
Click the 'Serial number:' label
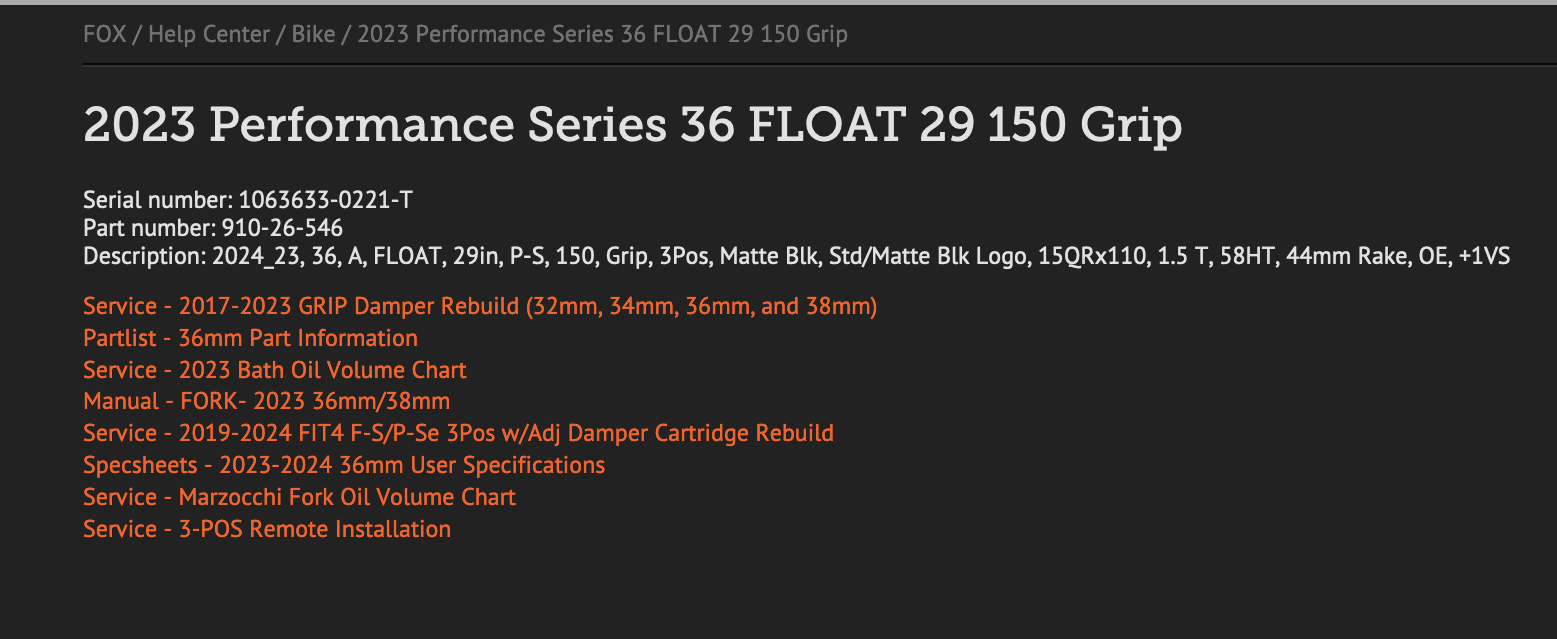[158, 200]
